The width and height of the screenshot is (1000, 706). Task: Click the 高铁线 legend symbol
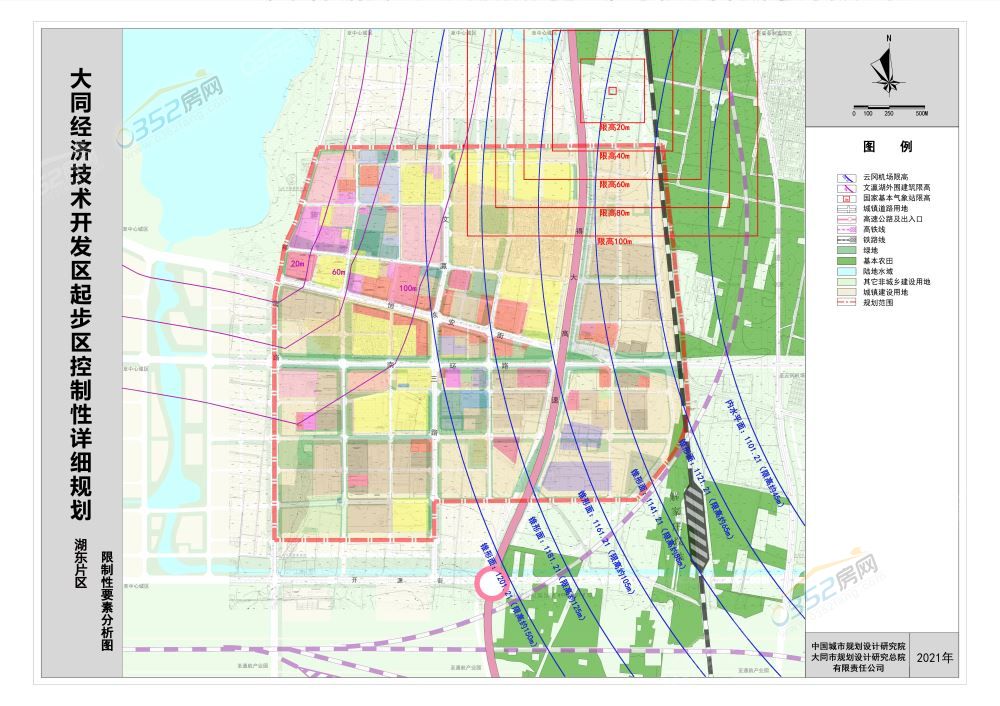pos(845,229)
